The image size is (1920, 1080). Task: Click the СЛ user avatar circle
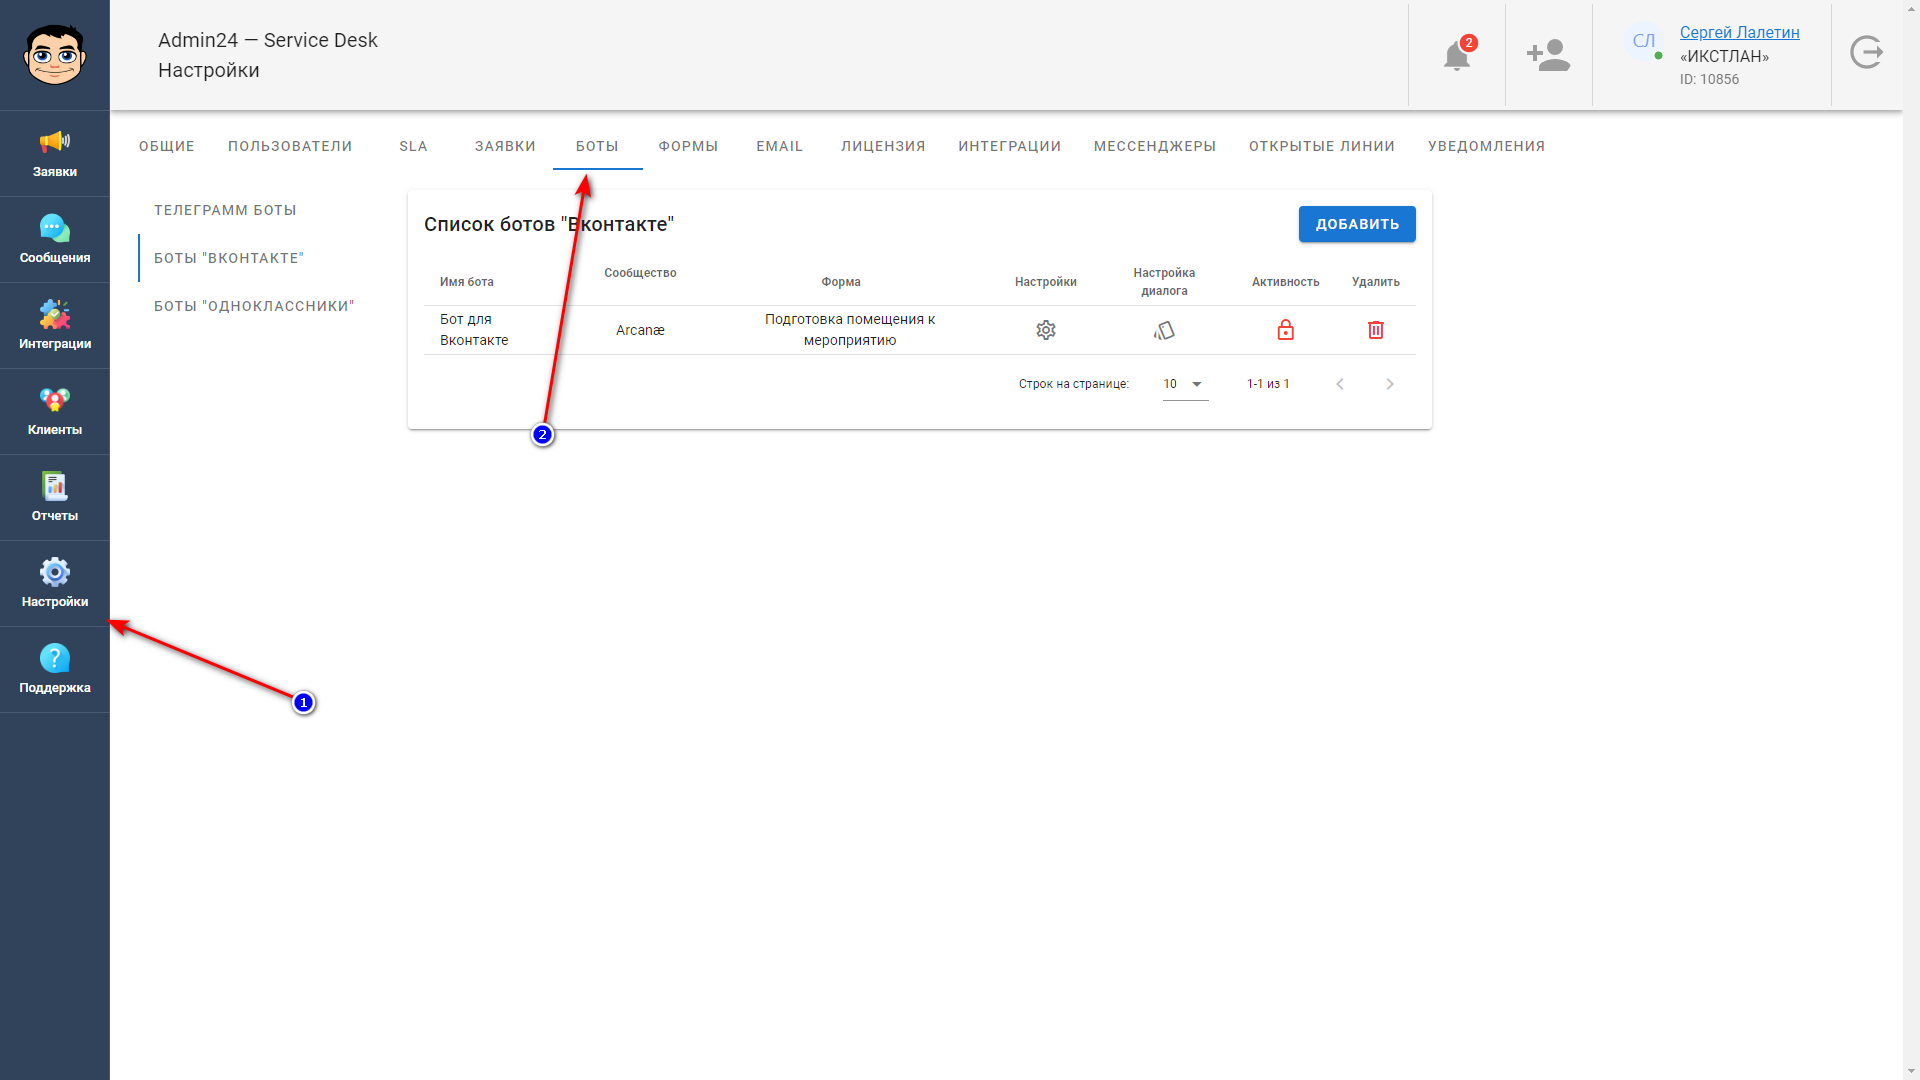click(x=1644, y=41)
